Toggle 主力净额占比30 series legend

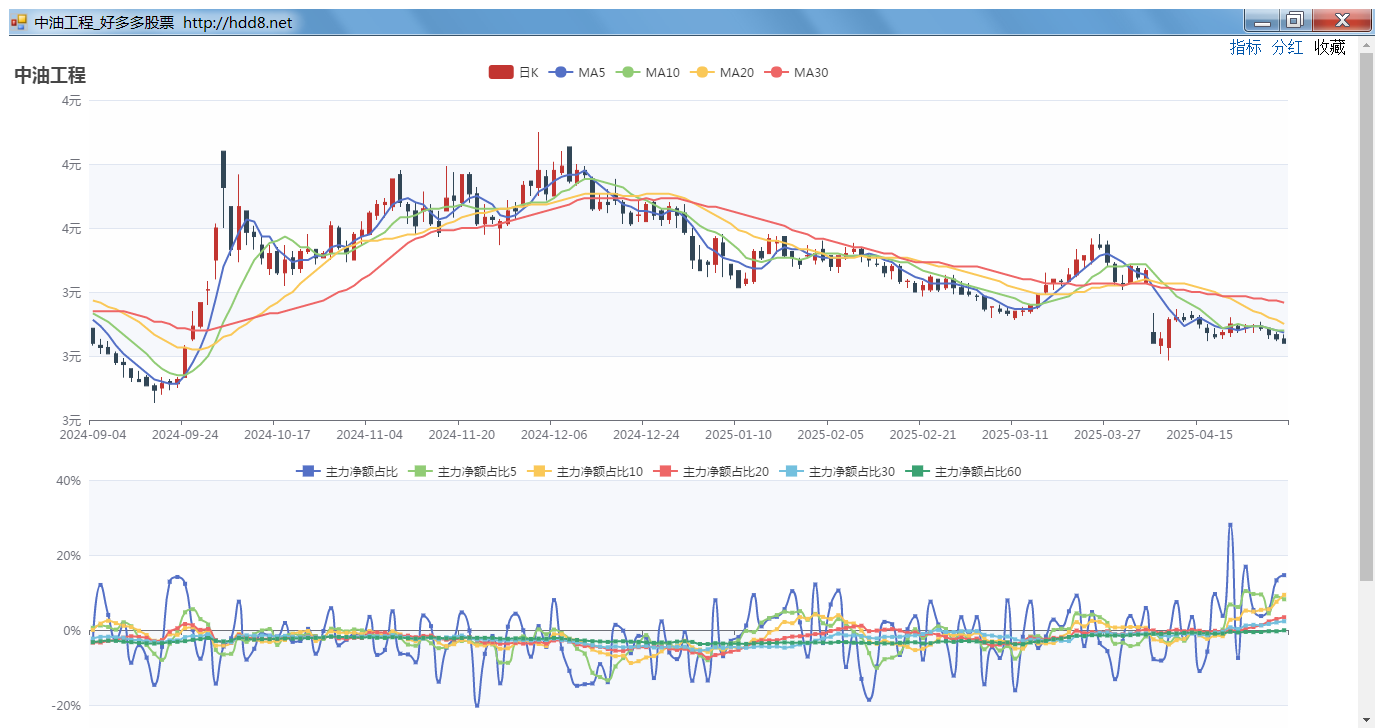pyautogui.click(x=839, y=471)
